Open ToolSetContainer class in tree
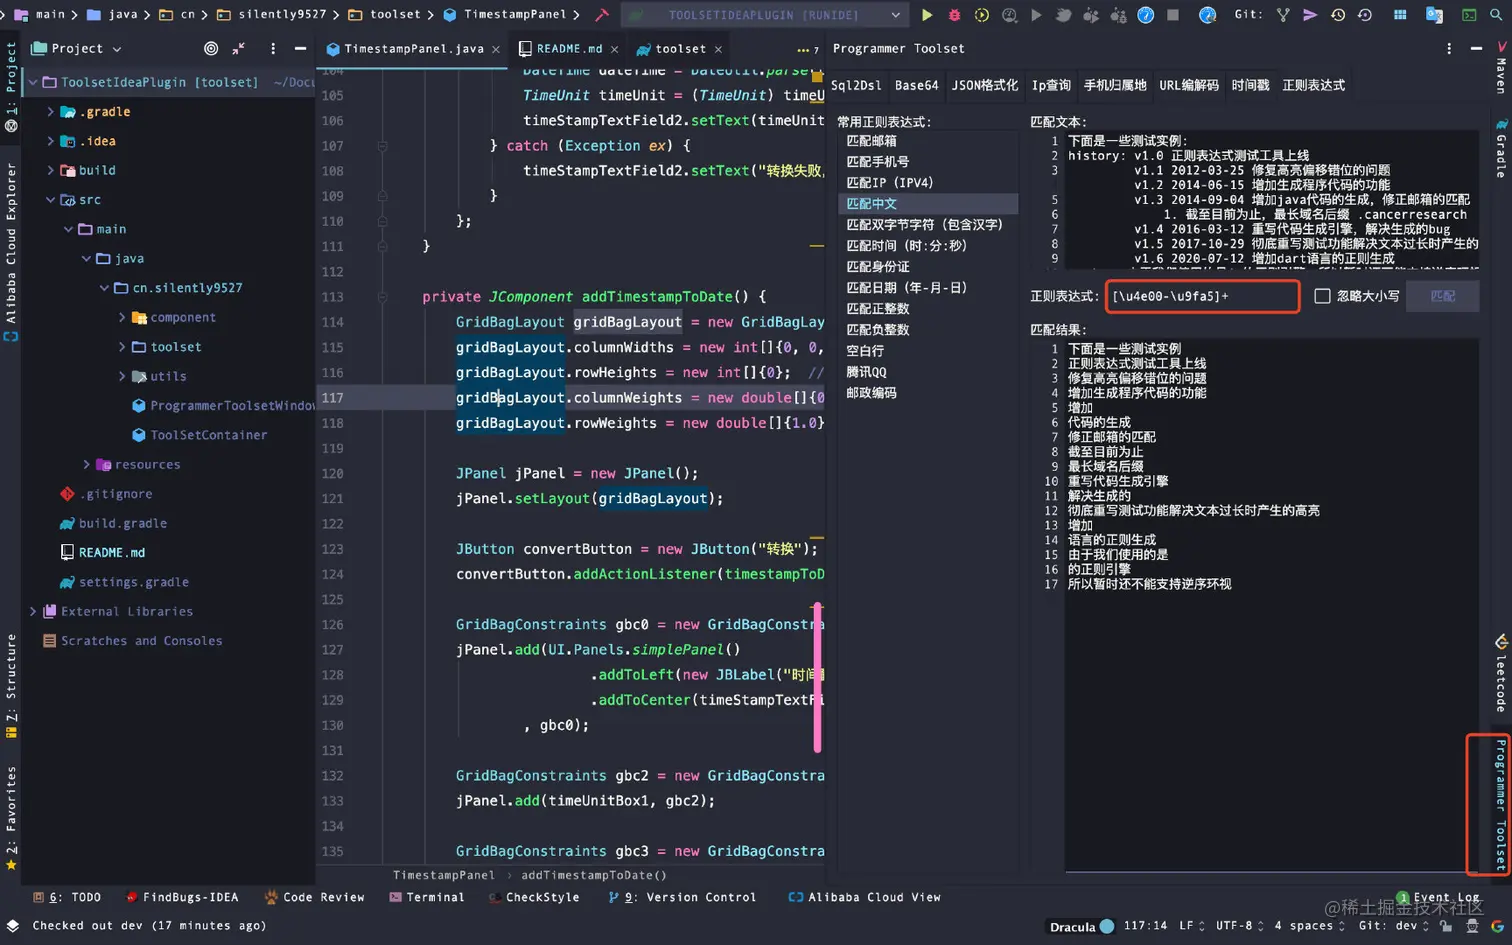 point(208,435)
